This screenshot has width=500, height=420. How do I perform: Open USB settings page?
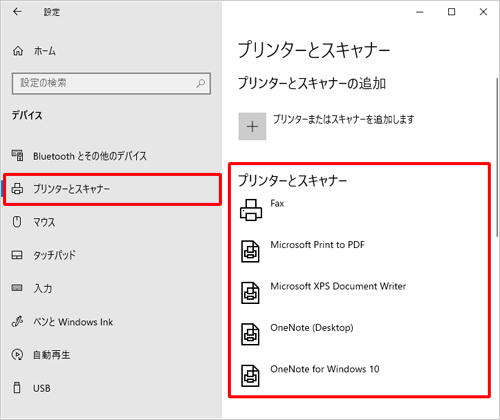tap(42, 388)
